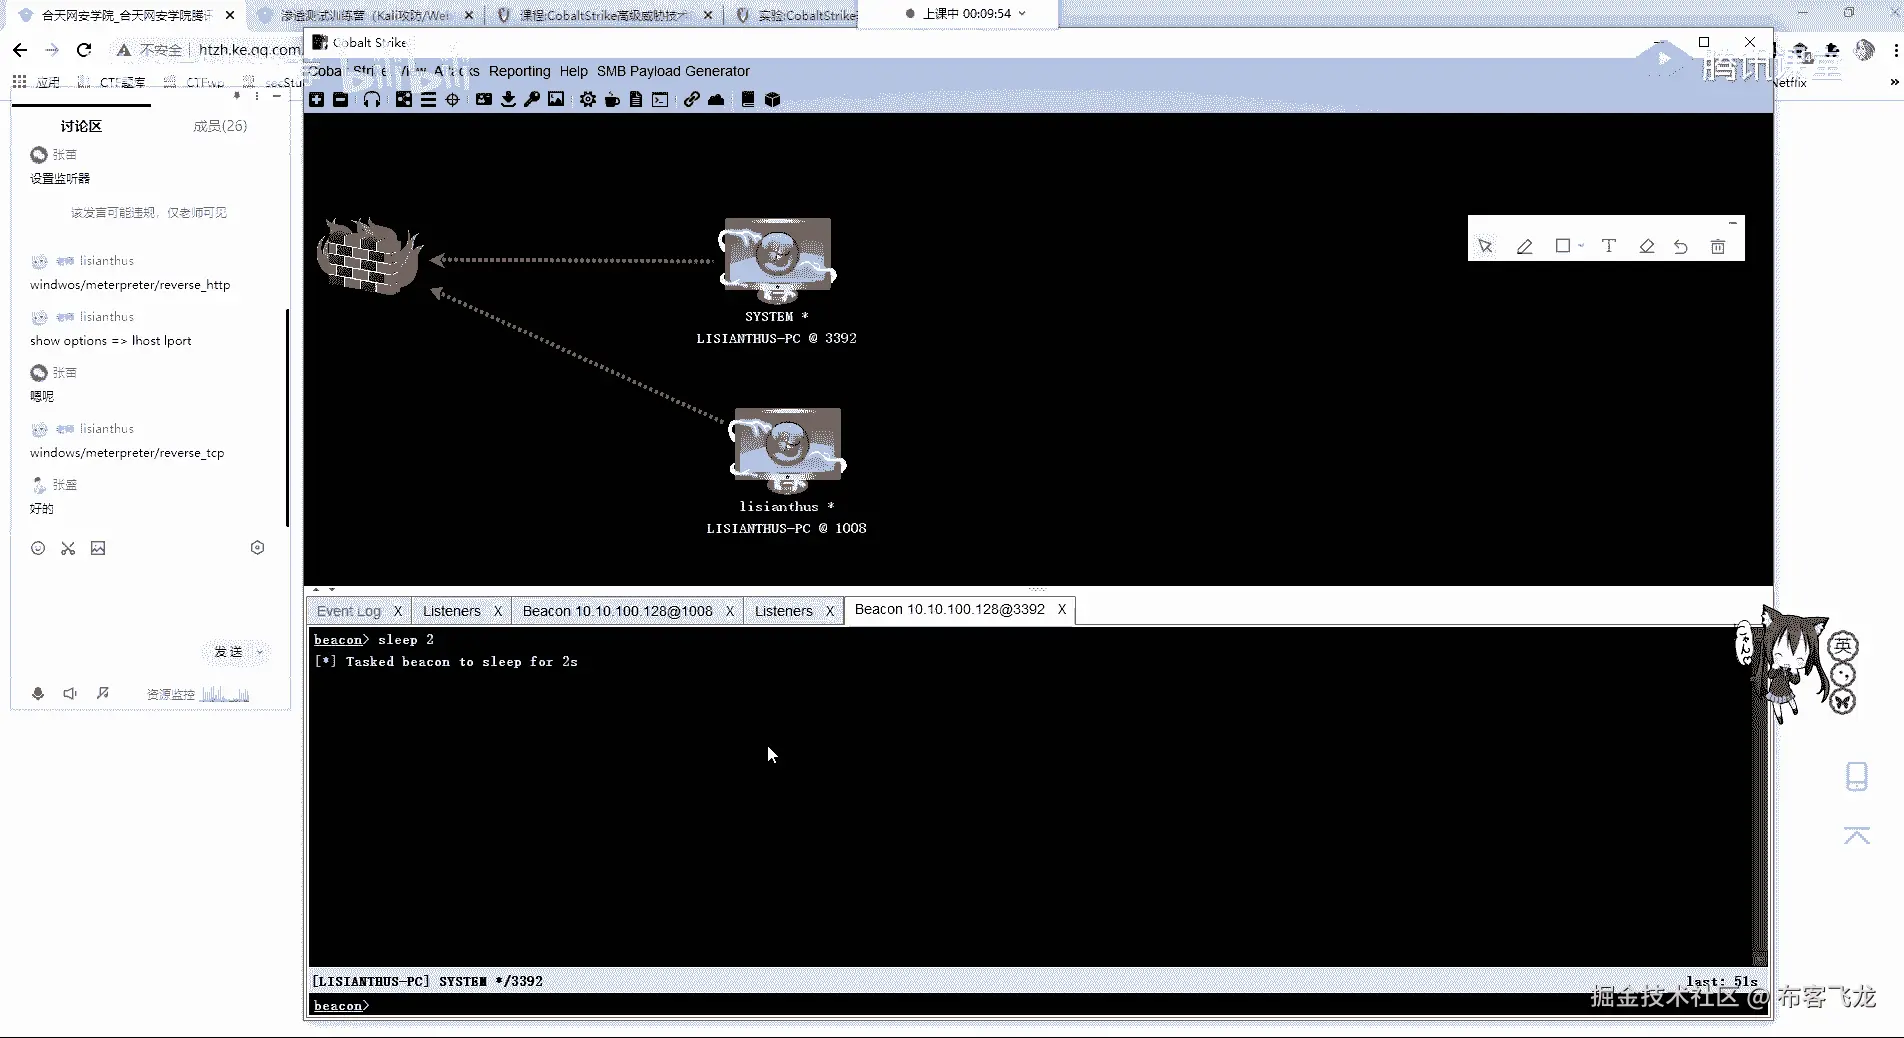Open chat settings hexagon icon
The width and height of the screenshot is (1904, 1038).
[257, 548]
